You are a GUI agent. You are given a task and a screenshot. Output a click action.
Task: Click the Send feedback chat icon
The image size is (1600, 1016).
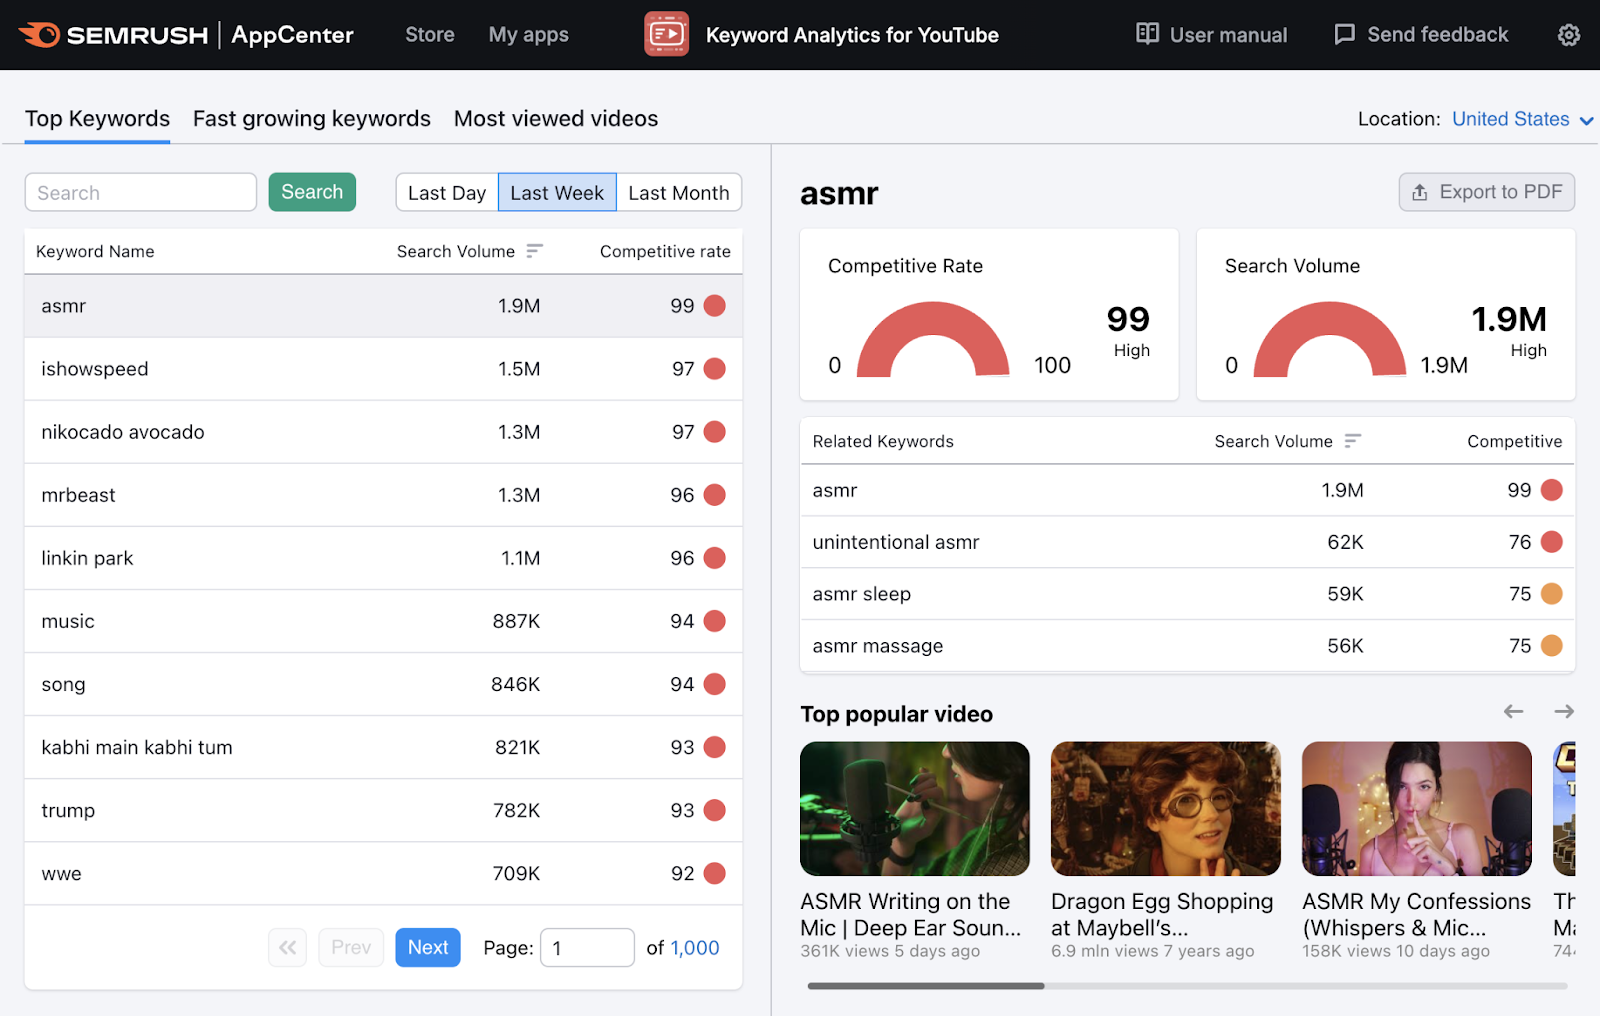1344,35
